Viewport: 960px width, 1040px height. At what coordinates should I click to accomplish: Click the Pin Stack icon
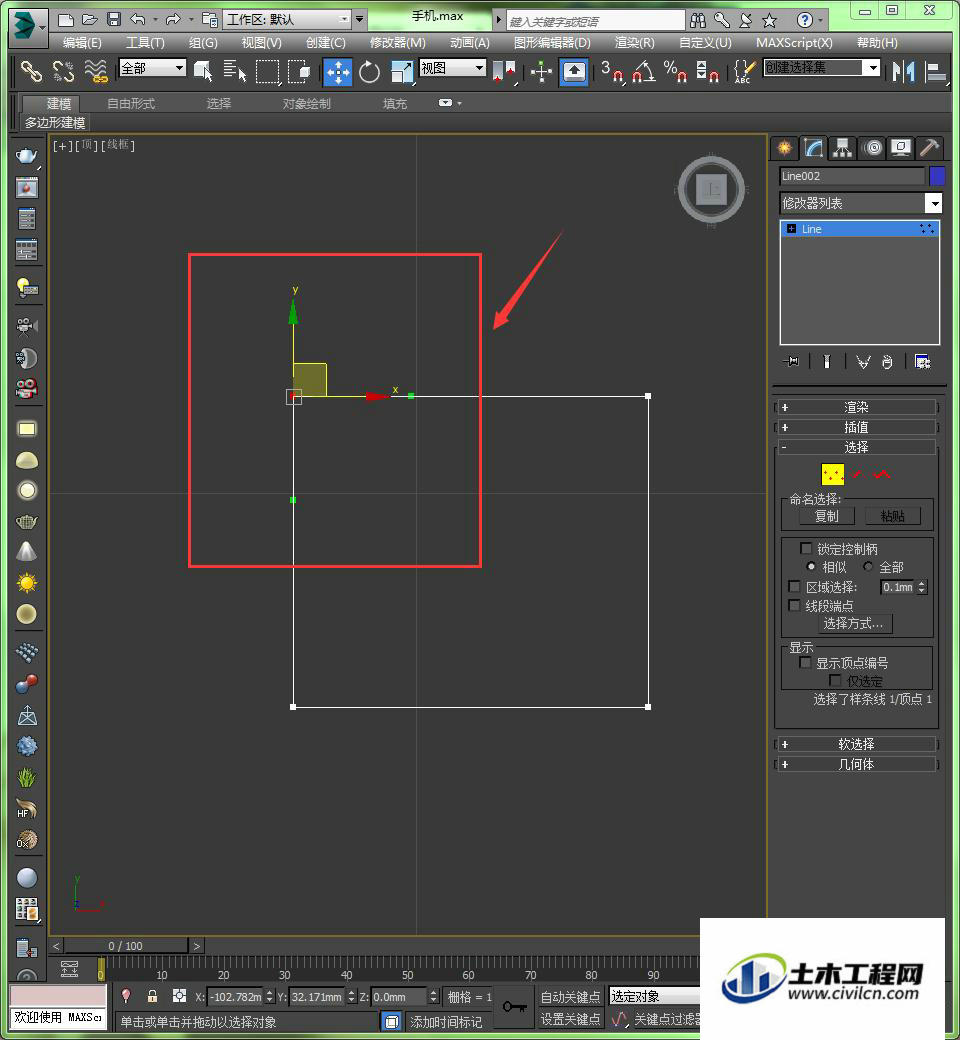point(791,361)
